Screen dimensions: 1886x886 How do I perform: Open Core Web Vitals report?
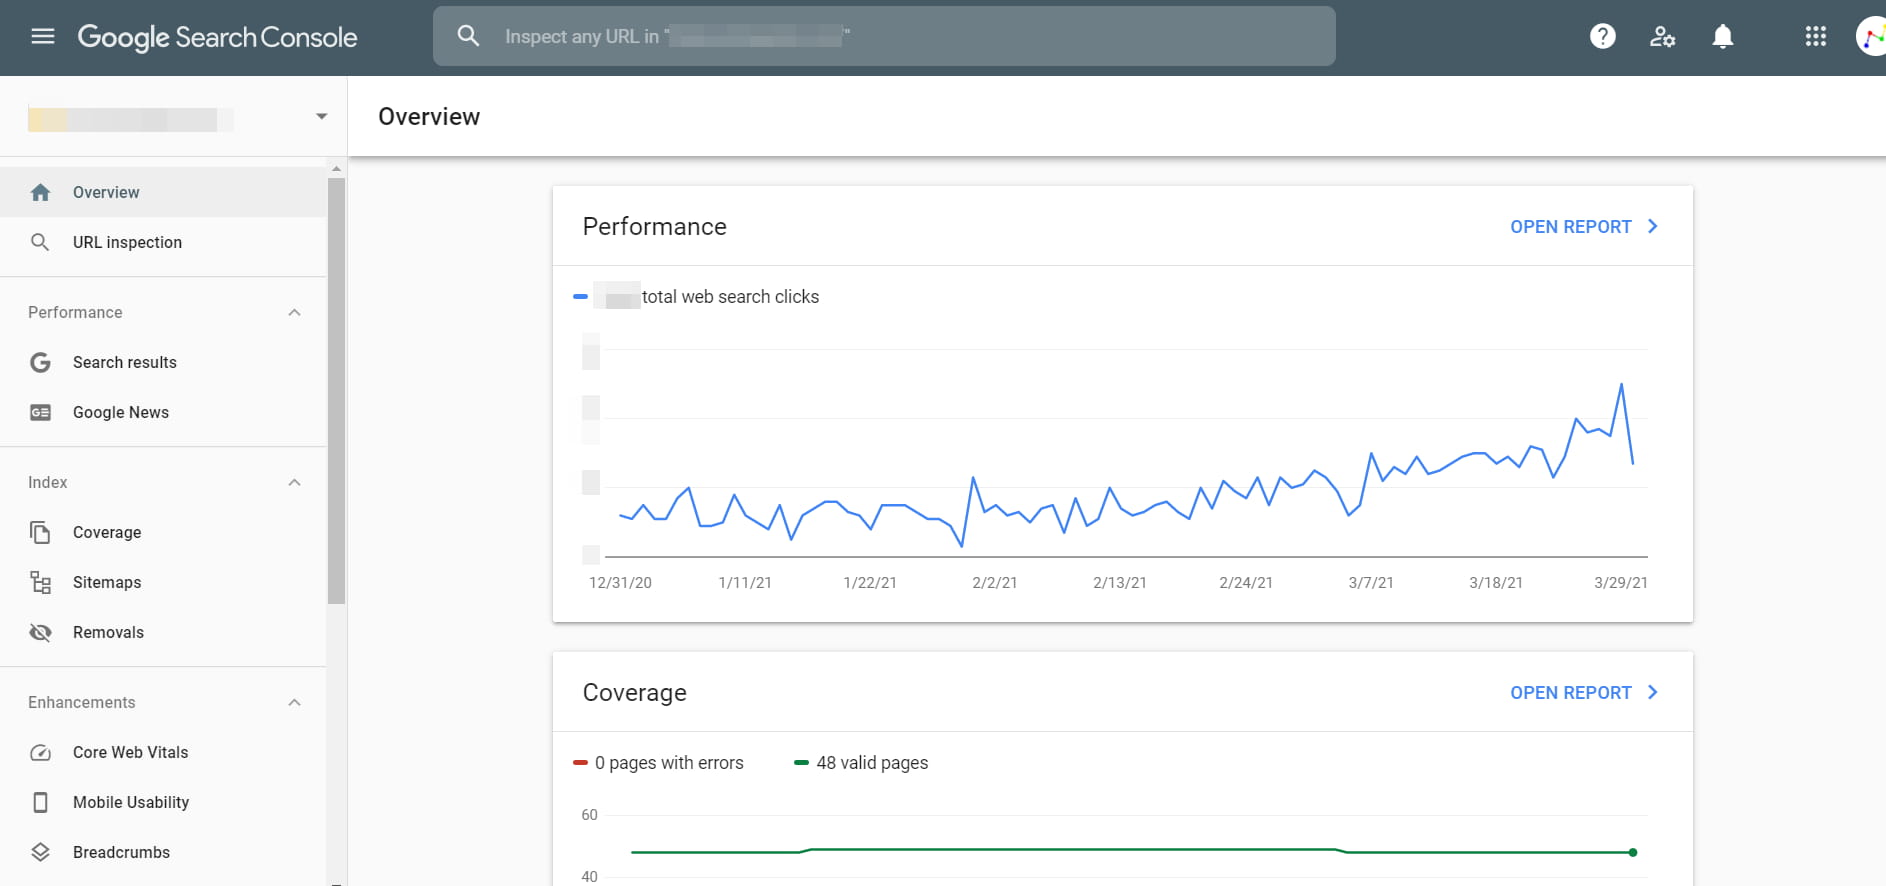[163, 752]
